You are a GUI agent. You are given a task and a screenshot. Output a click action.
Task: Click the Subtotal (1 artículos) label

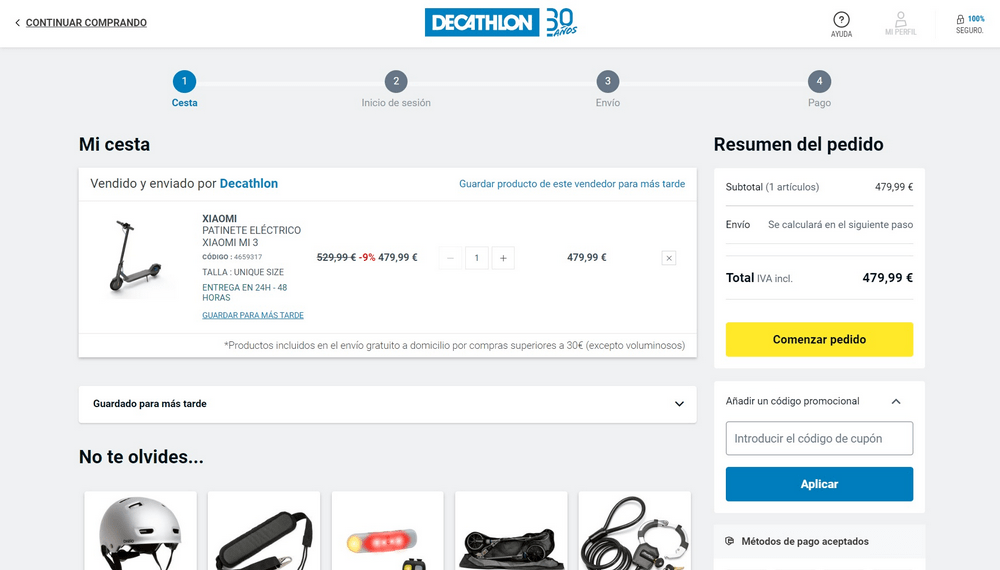point(772,187)
